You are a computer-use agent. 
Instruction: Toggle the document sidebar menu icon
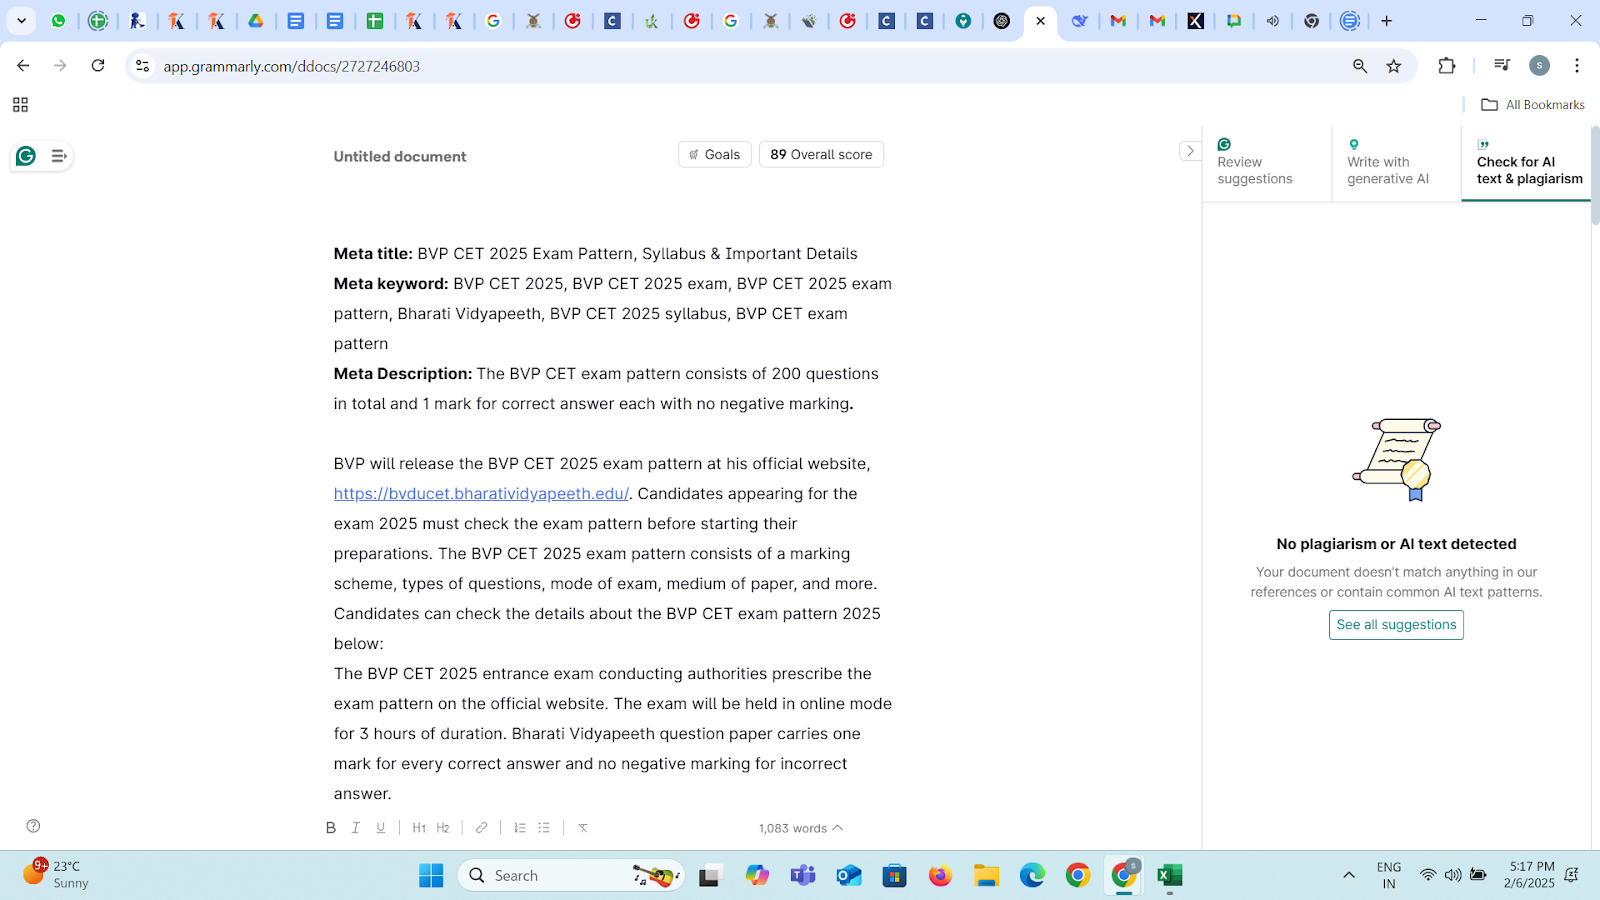59,156
